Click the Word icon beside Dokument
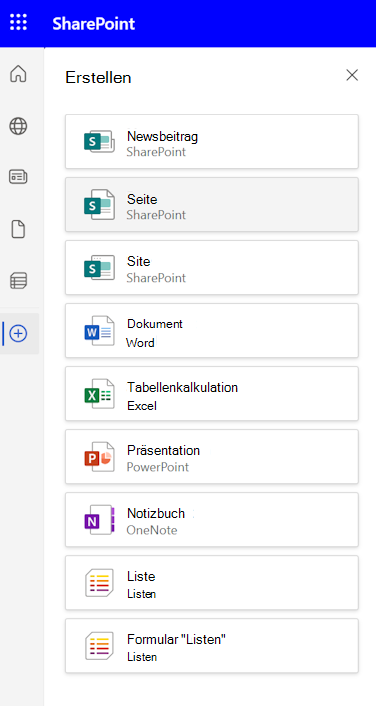 coord(99,331)
